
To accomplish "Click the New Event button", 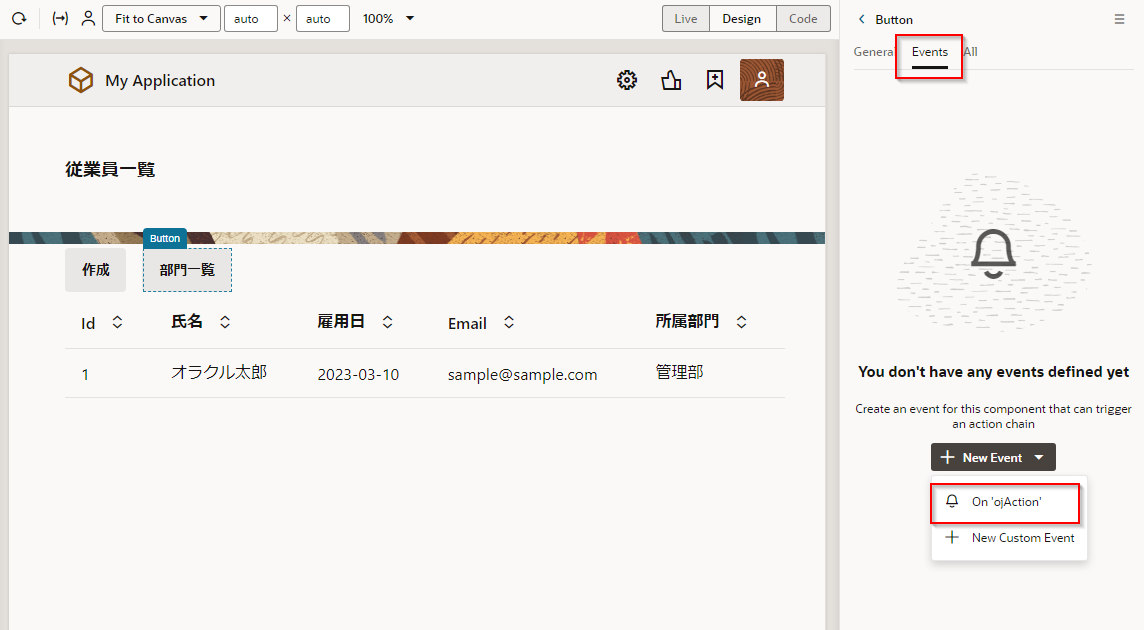I will pyautogui.click(x=992, y=458).
